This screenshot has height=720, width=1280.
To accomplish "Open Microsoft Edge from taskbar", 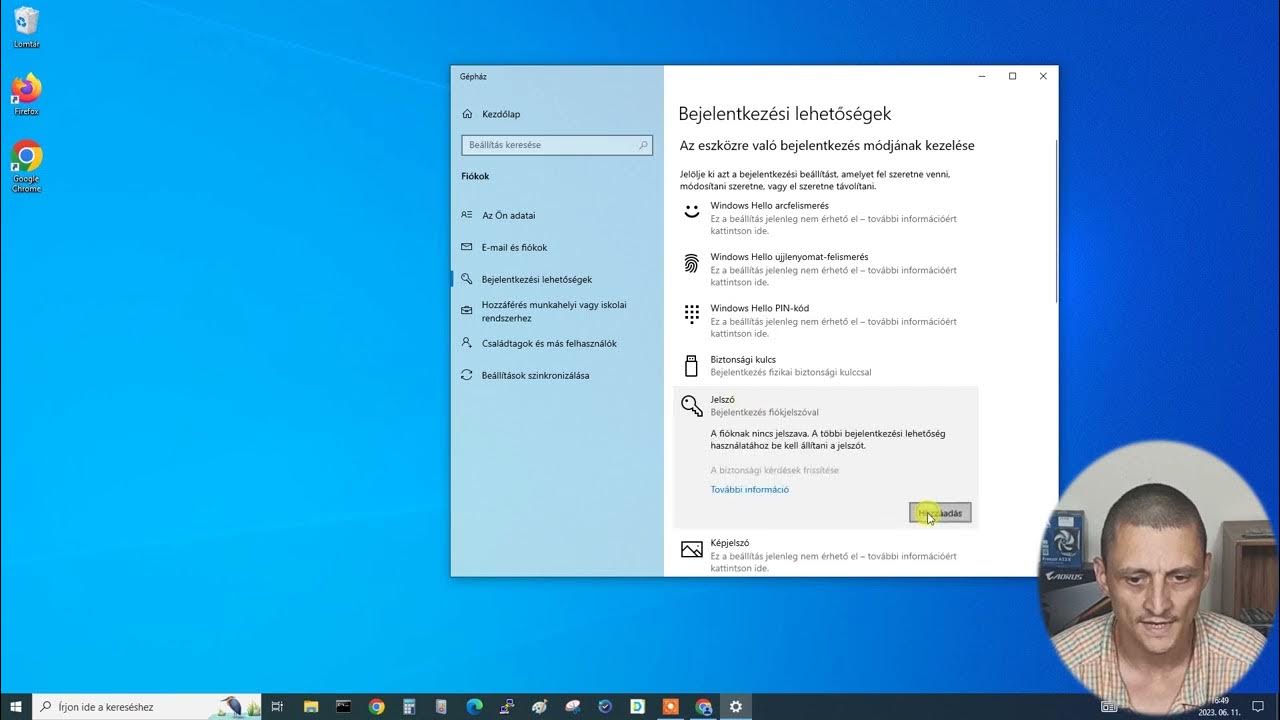I will coord(474,706).
